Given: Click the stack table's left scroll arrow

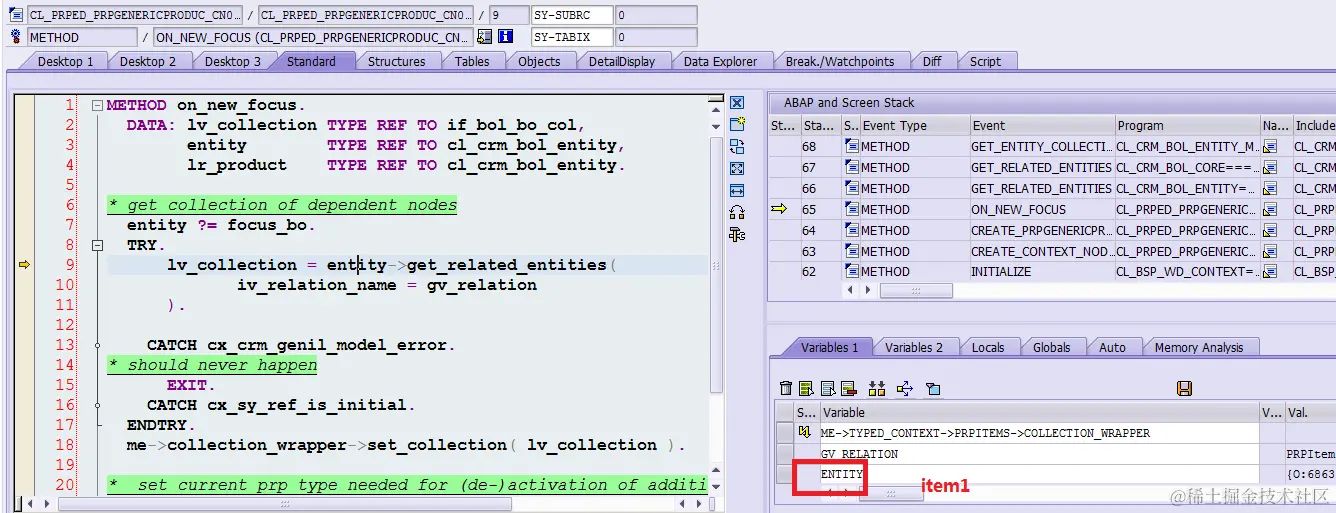Looking at the screenshot, I should coord(852,290).
